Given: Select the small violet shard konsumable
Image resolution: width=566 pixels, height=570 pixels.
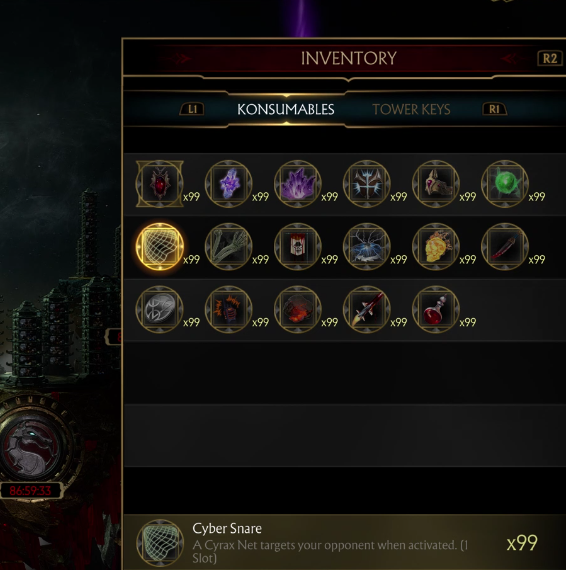Looking at the screenshot, I should tap(229, 184).
